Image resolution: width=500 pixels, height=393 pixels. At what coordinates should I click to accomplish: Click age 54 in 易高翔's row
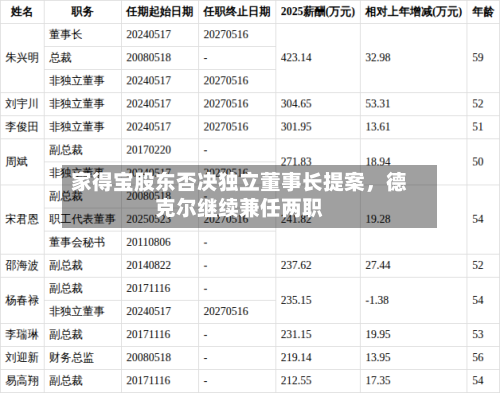(x=478, y=380)
